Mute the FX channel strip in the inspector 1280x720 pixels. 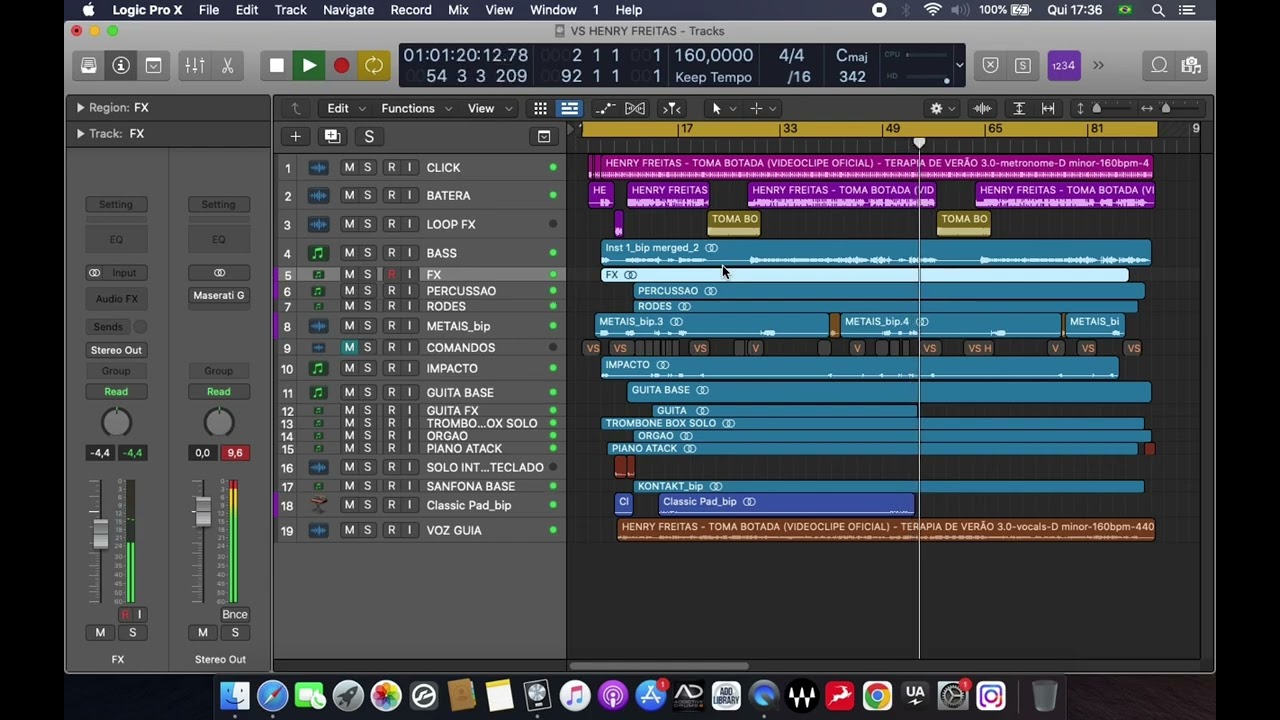(x=100, y=632)
